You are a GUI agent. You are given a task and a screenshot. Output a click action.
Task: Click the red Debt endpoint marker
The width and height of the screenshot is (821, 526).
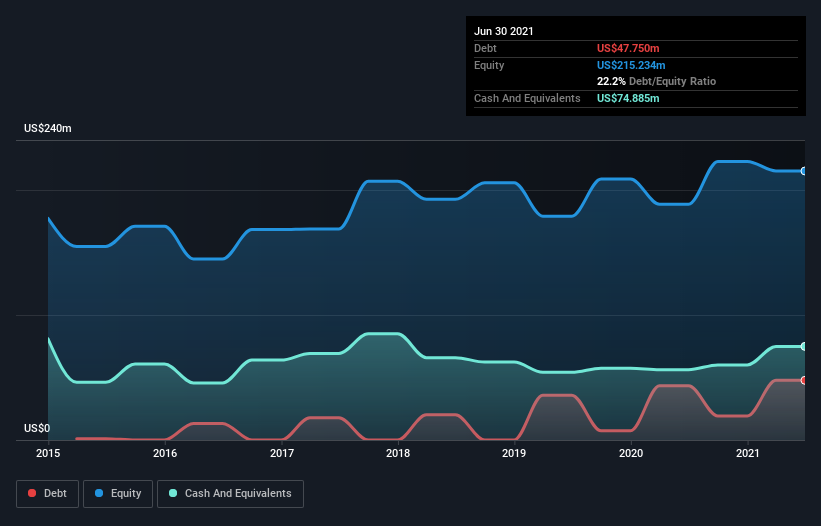coord(804,380)
